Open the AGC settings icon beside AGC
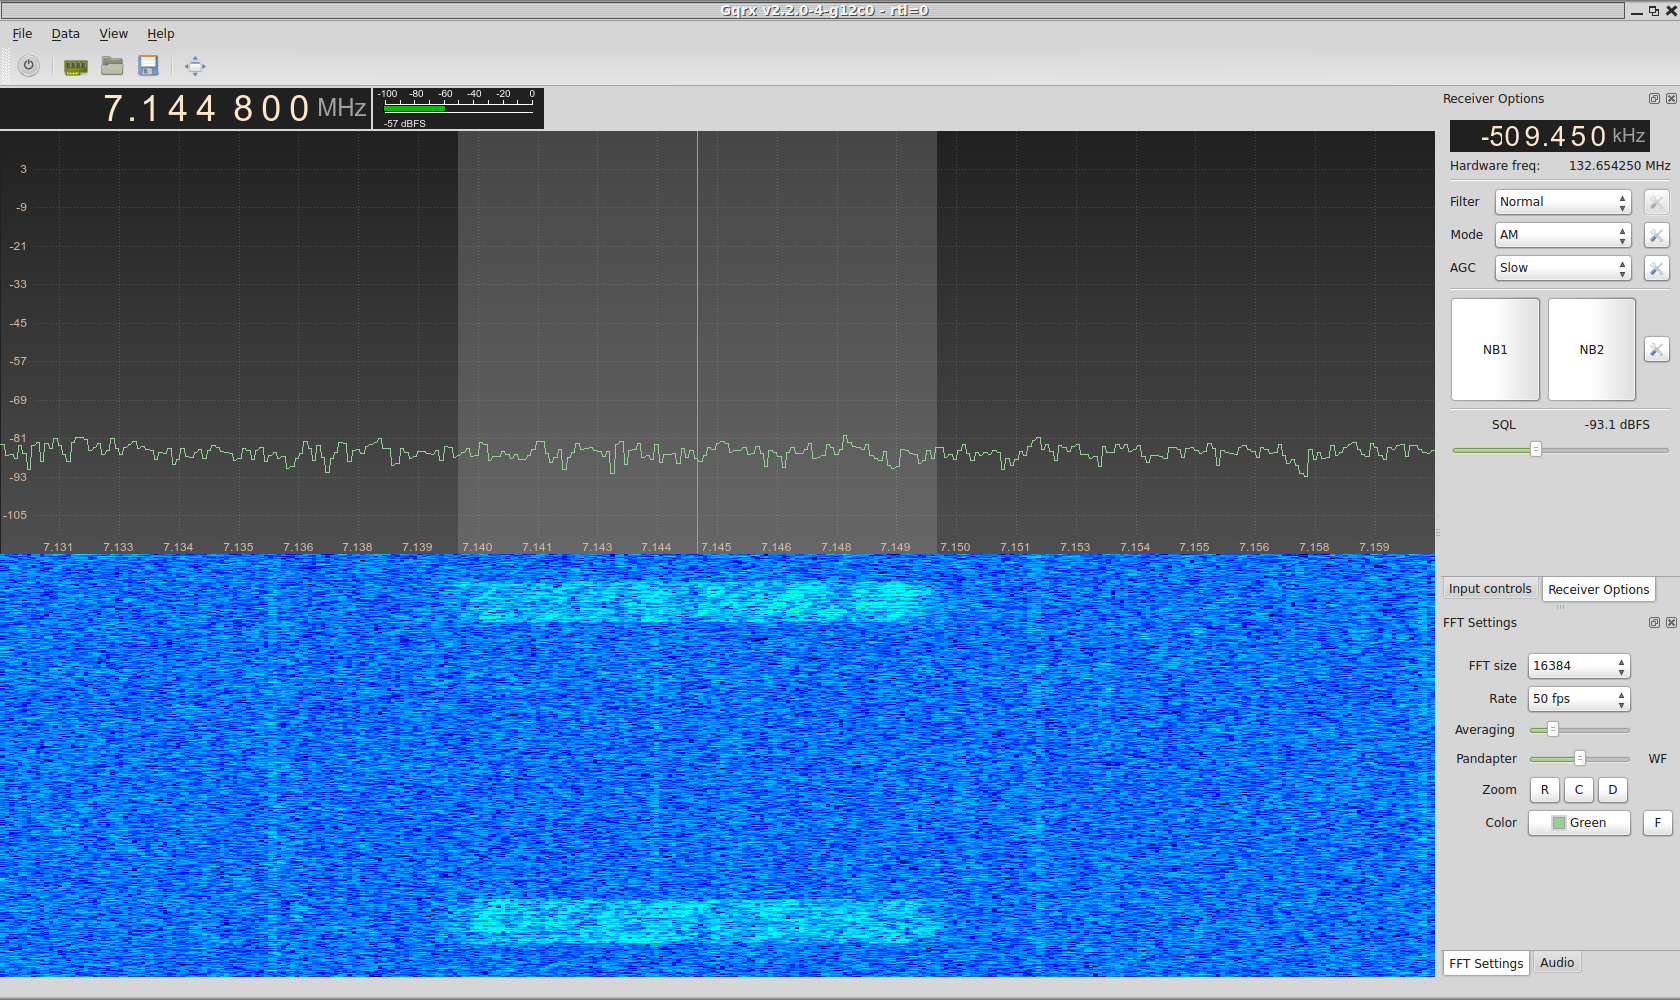 [x=1656, y=268]
